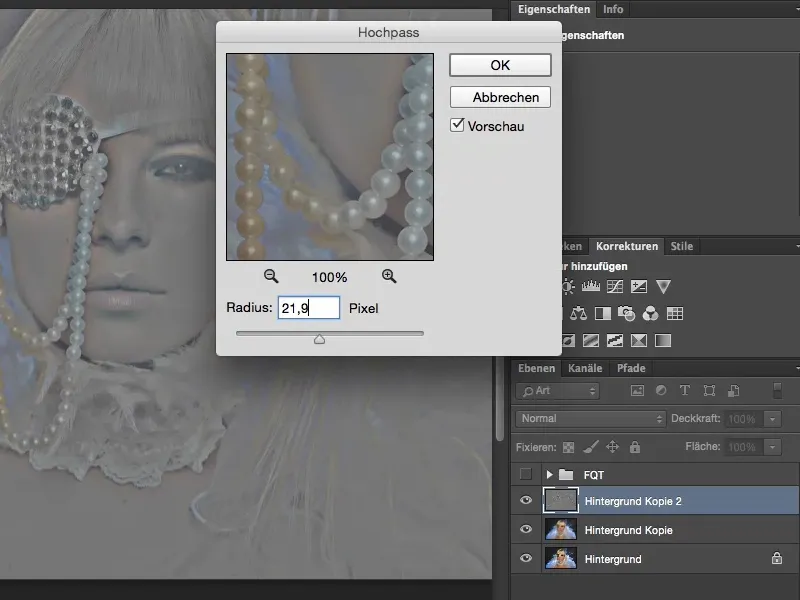Lock layer position
Screen dimensions: 800x600
(612, 447)
